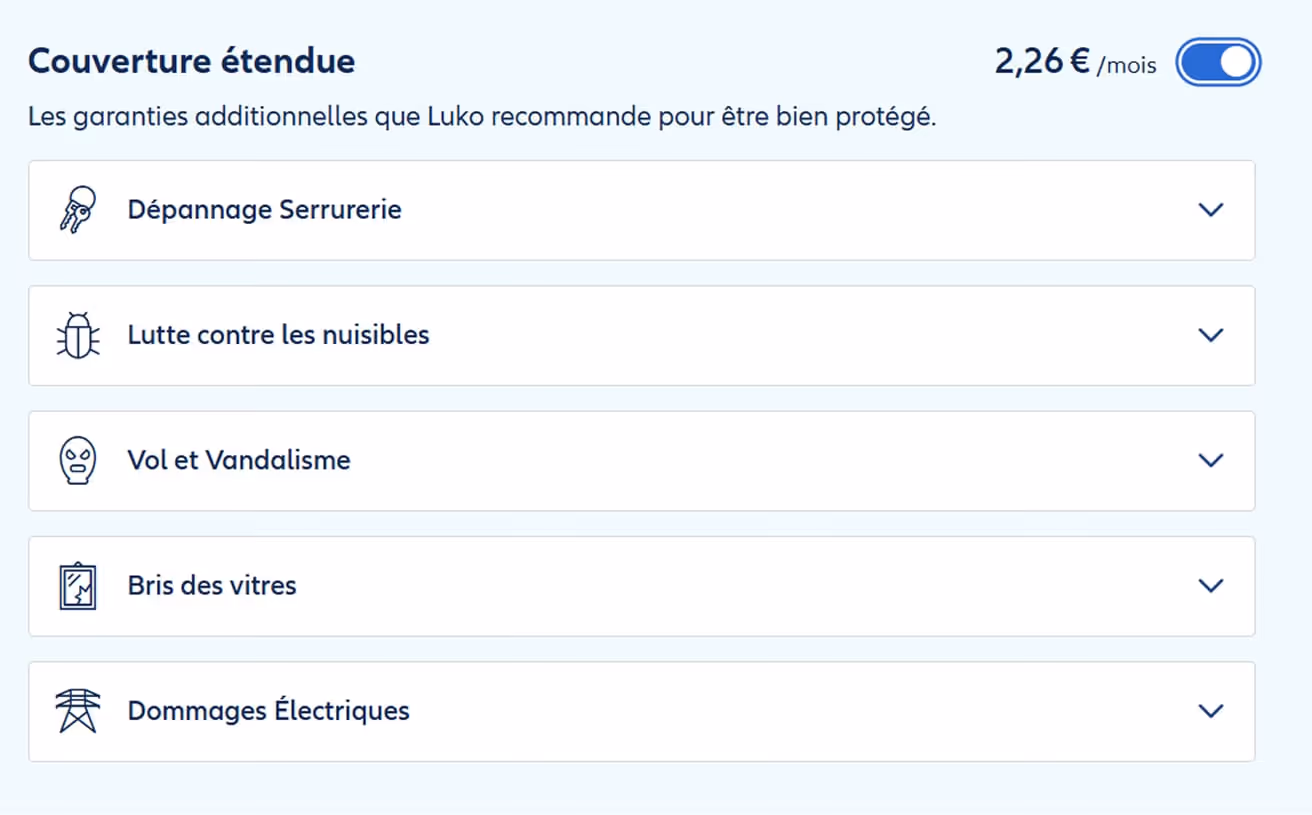Screen dimensions: 1312x815
Task: Expand the Dommages Électriques section
Action: (x=1211, y=711)
